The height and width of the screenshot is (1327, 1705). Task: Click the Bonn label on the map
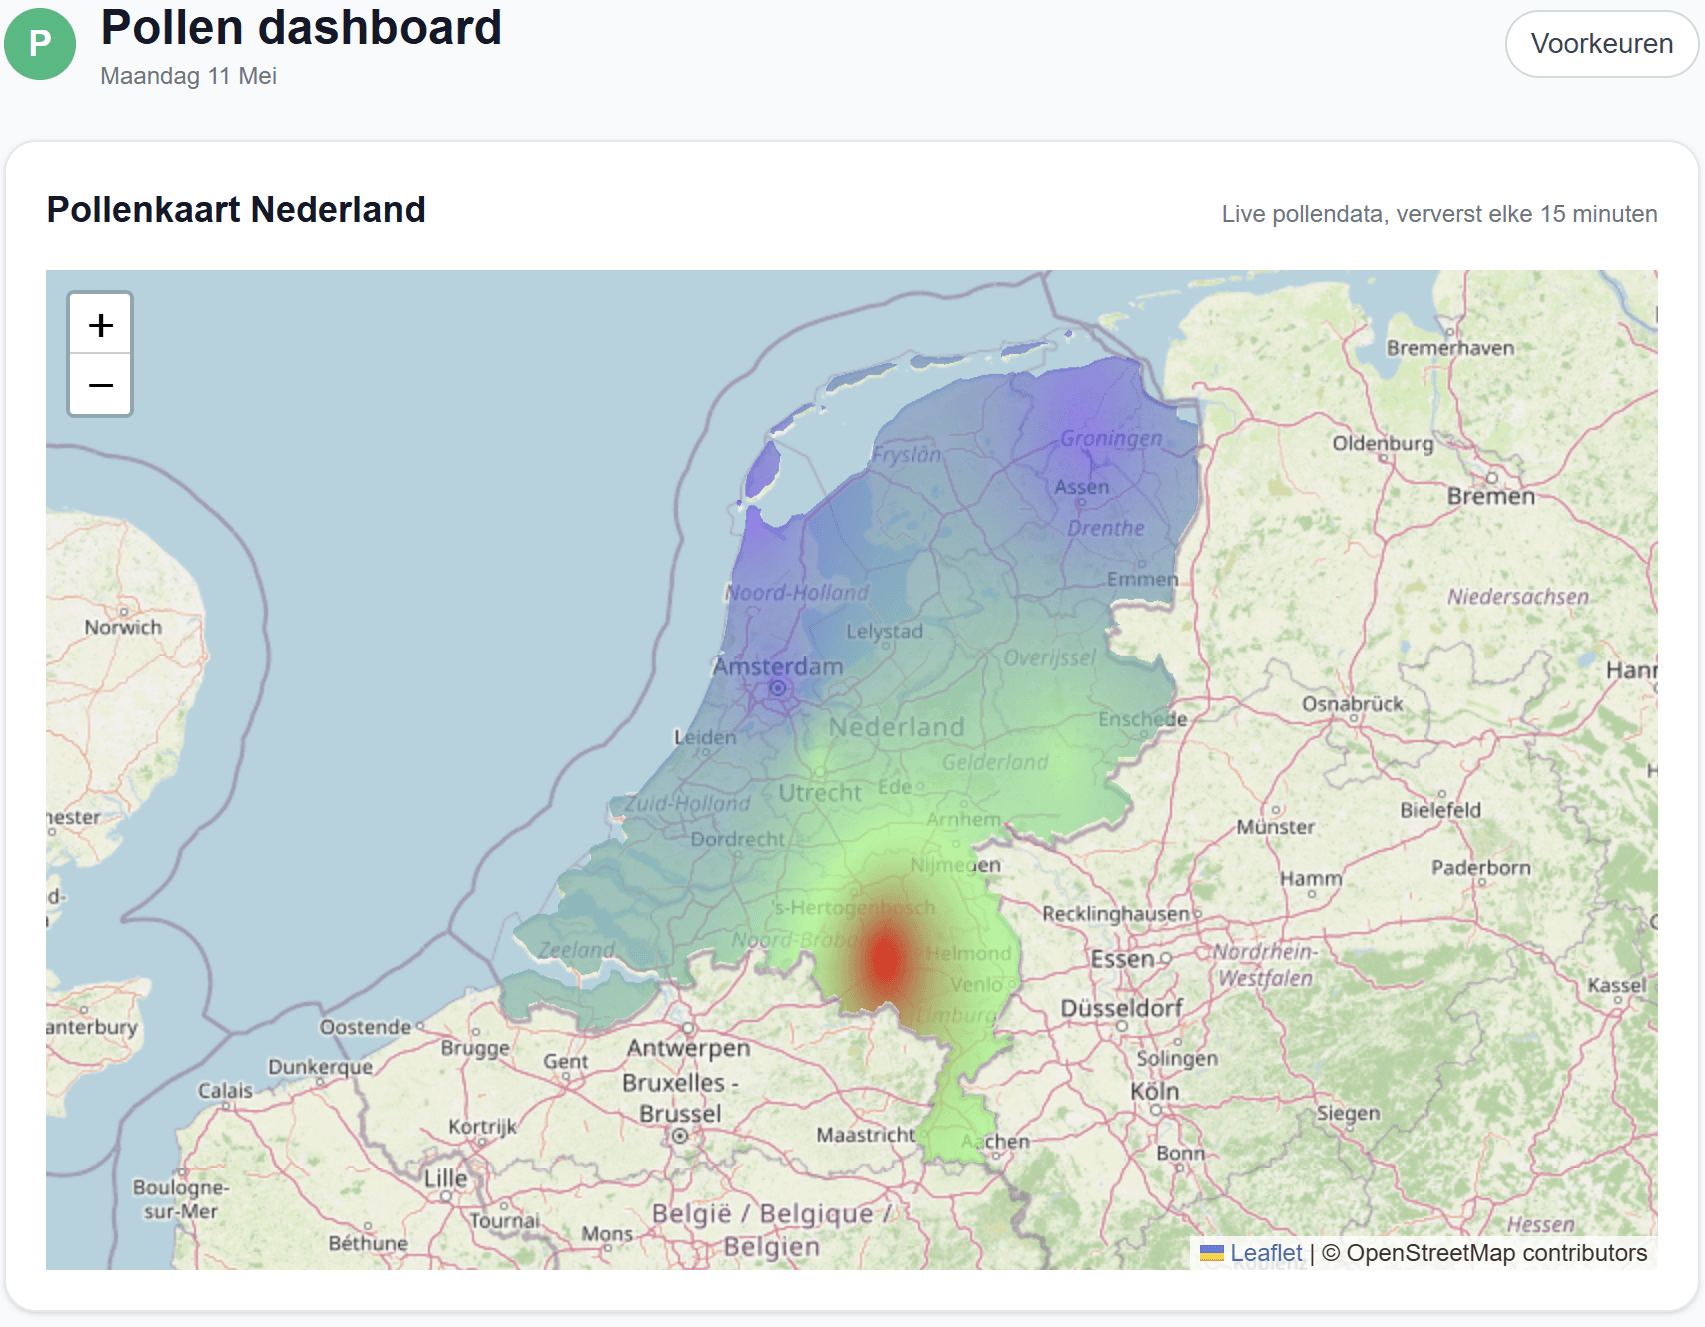pyautogui.click(x=1180, y=1153)
